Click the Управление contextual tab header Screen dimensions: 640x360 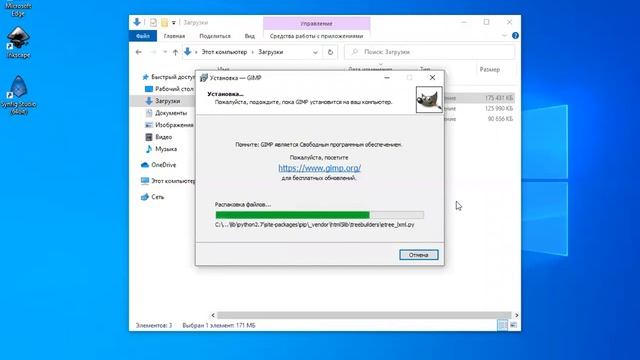[x=316, y=24]
